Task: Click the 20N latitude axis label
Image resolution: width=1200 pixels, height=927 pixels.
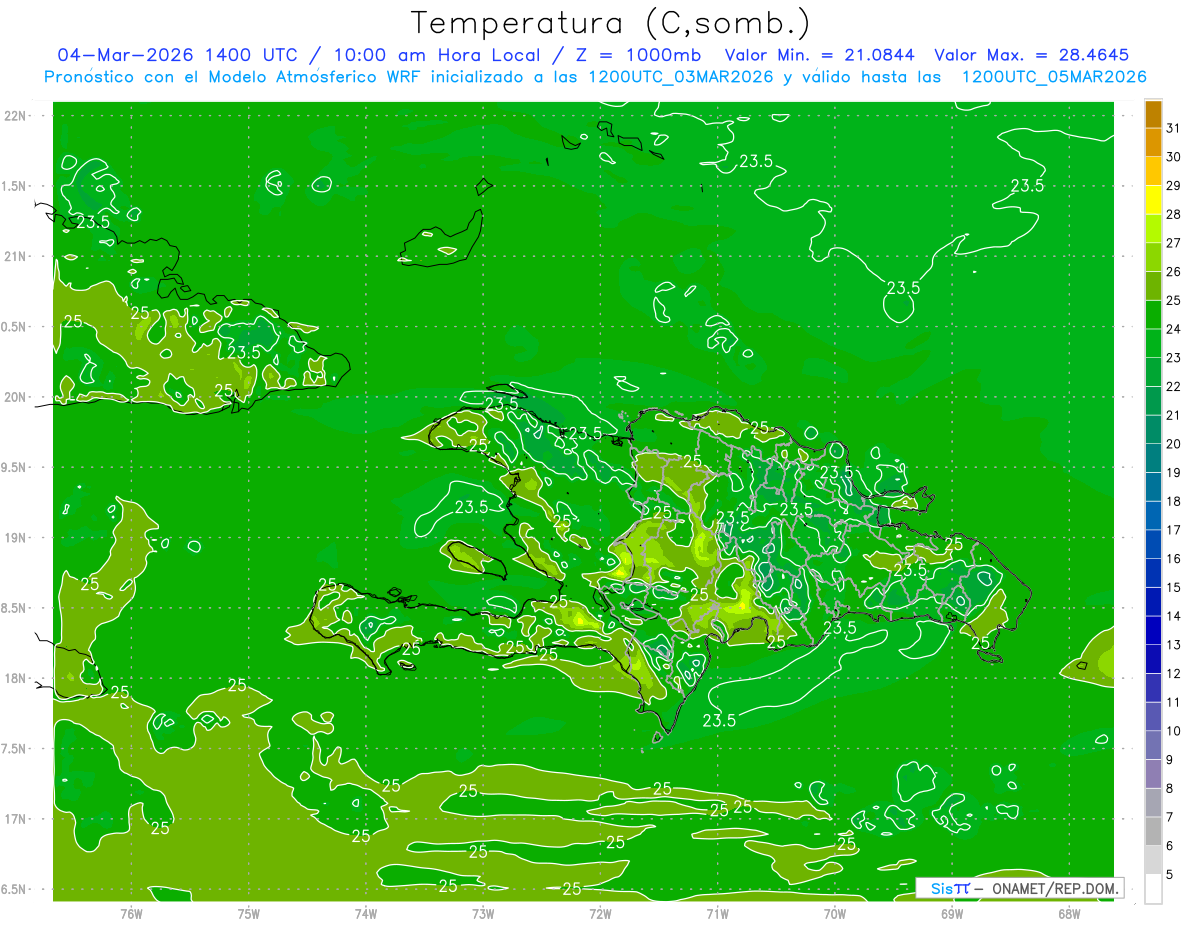Action: pos(17,397)
